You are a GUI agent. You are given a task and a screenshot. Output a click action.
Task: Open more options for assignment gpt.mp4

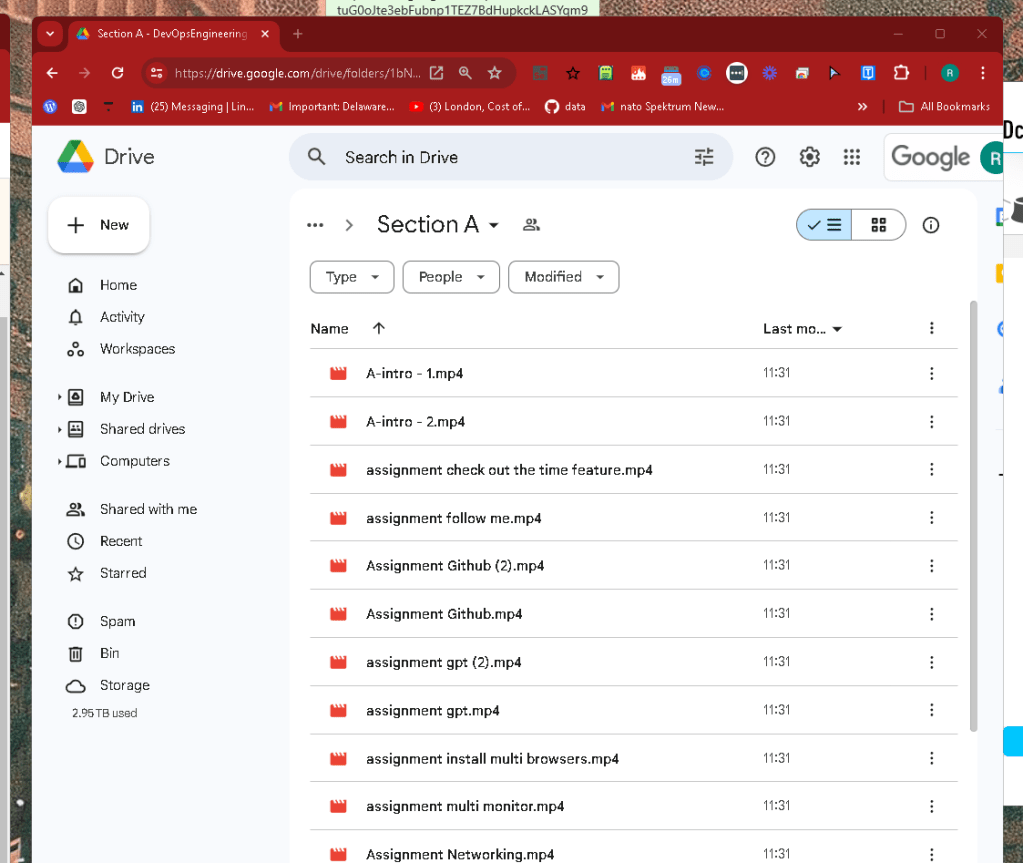[x=931, y=710]
